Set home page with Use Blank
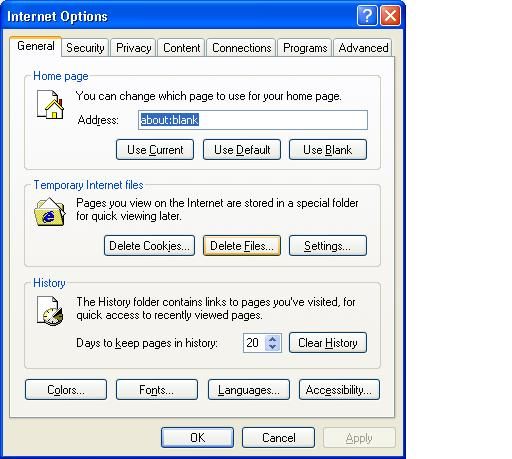Screen dimensions: 512x459 (x=328, y=150)
